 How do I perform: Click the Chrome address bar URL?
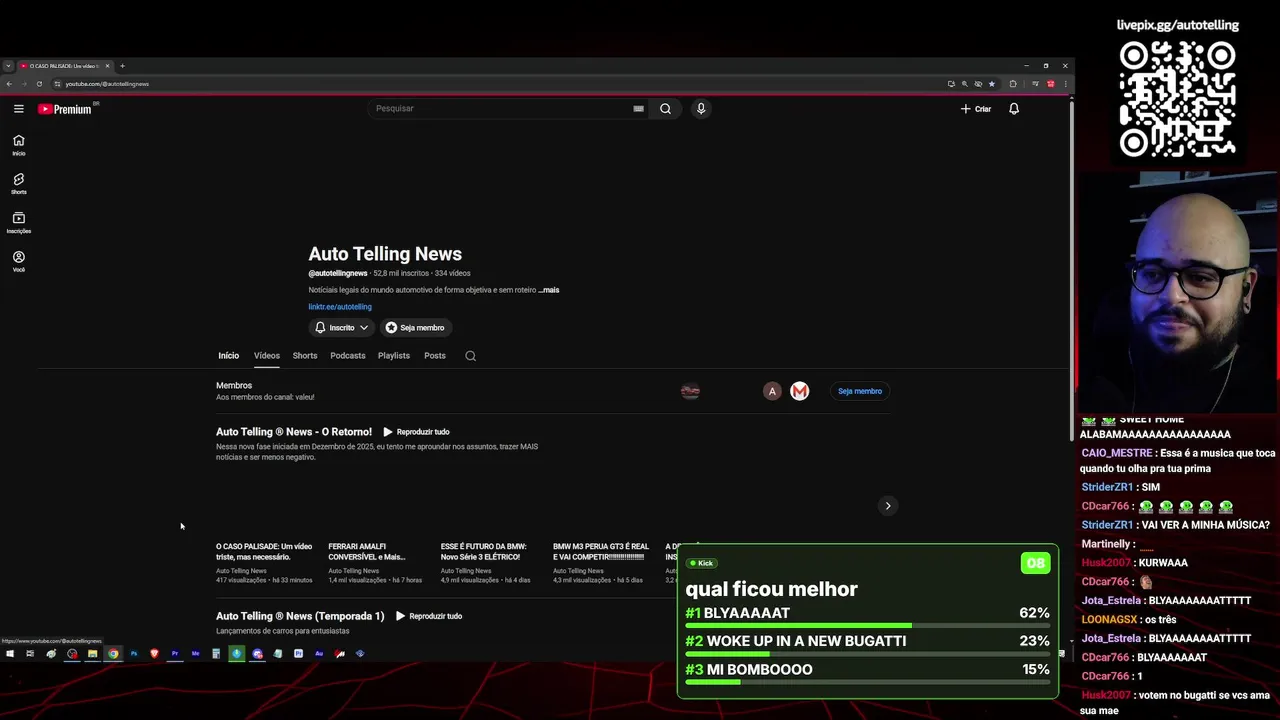(x=107, y=84)
